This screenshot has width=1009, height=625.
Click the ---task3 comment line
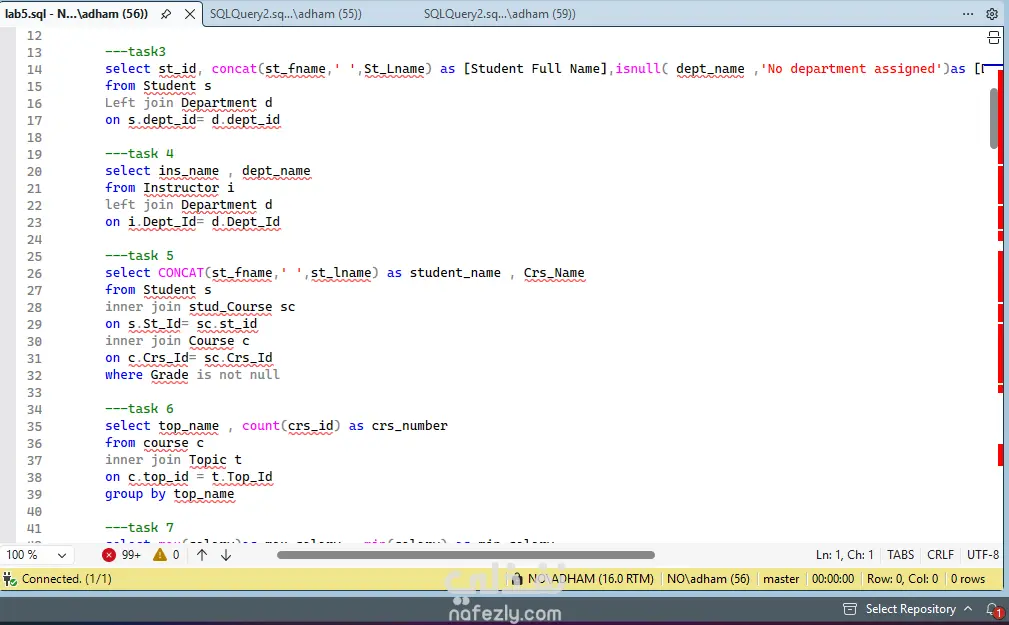(x=135, y=51)
